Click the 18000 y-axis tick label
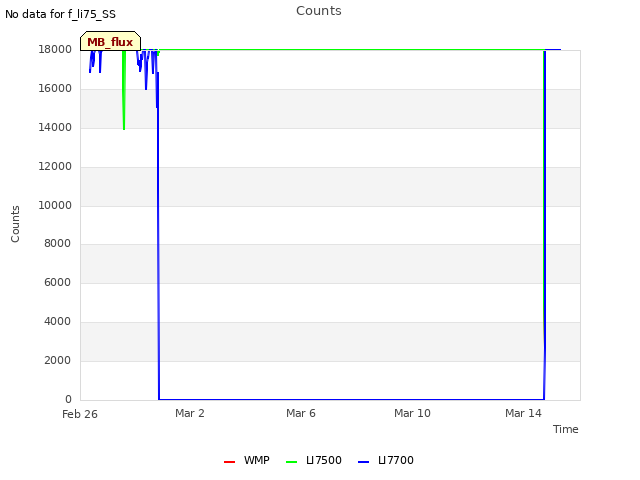 click(x=55, y=49)
